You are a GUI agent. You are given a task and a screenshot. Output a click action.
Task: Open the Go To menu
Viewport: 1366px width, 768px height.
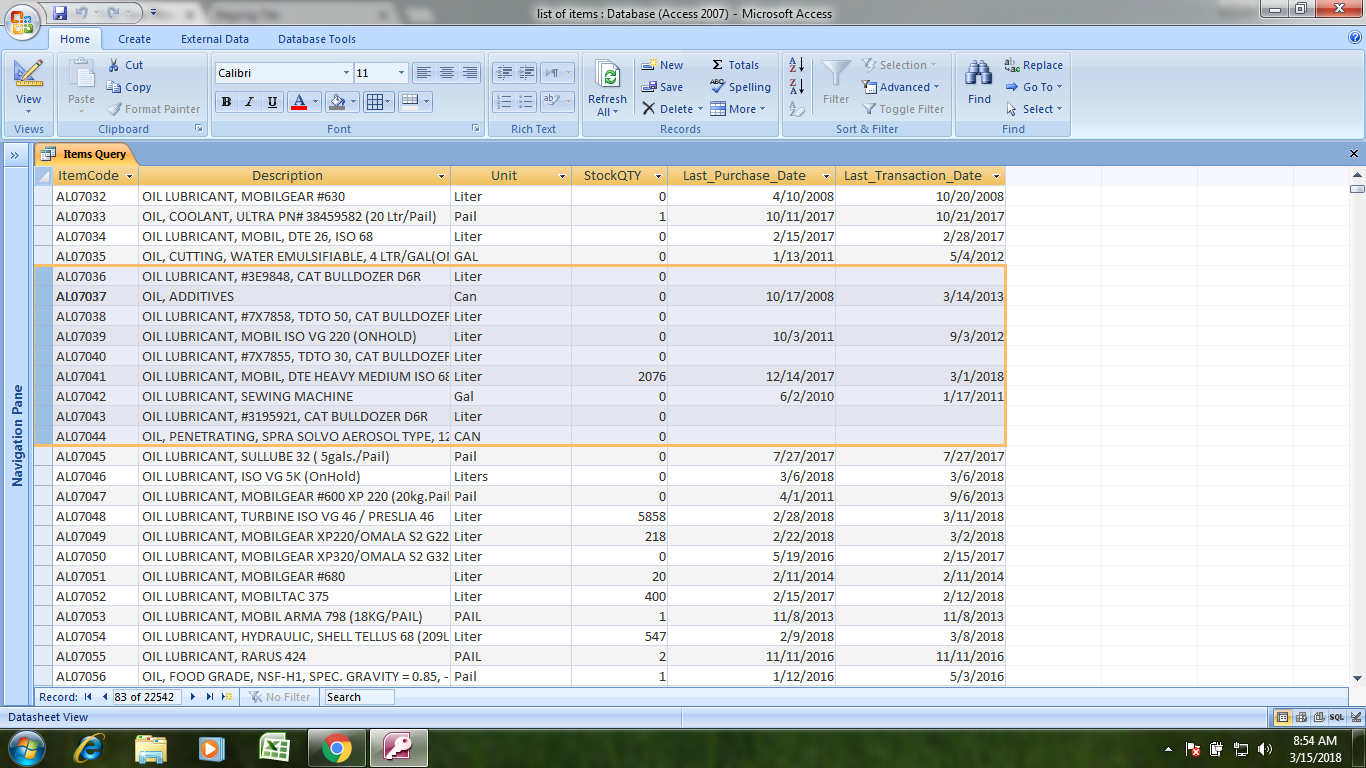click(x=1034, y=87)
